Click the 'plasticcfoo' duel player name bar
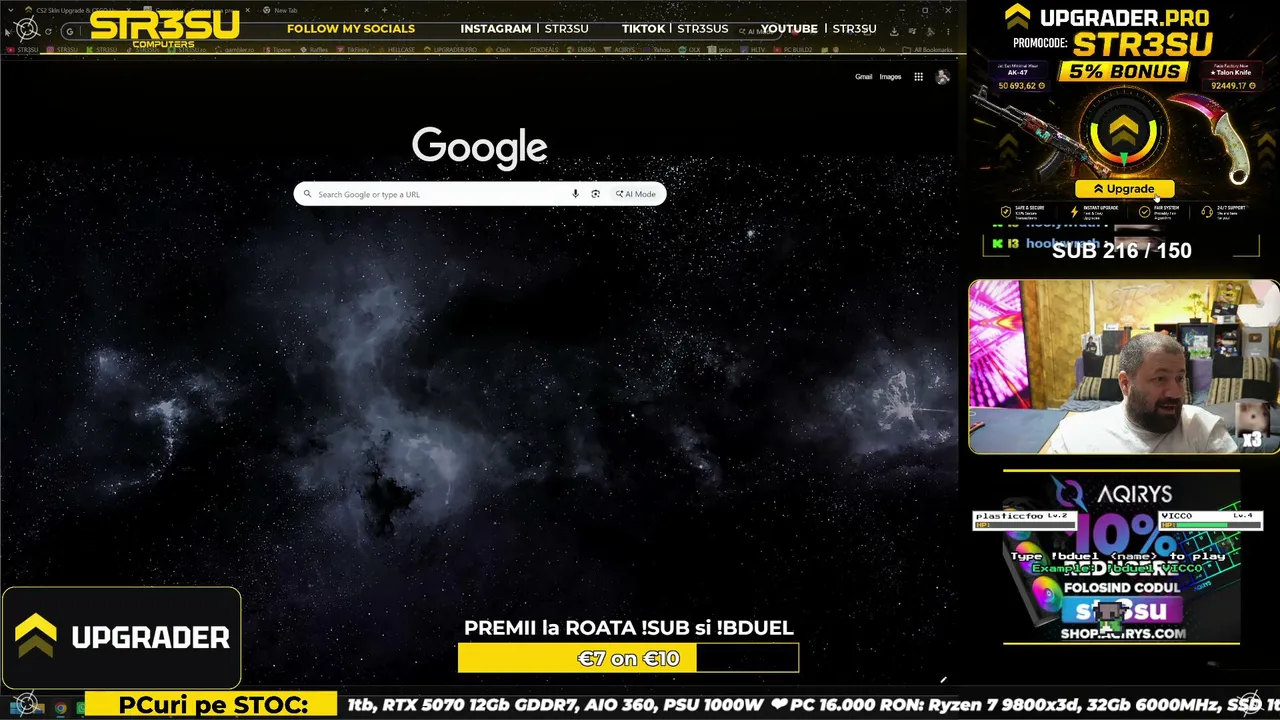Viewport: 1280px width, 720px height. click(1026, 520)
